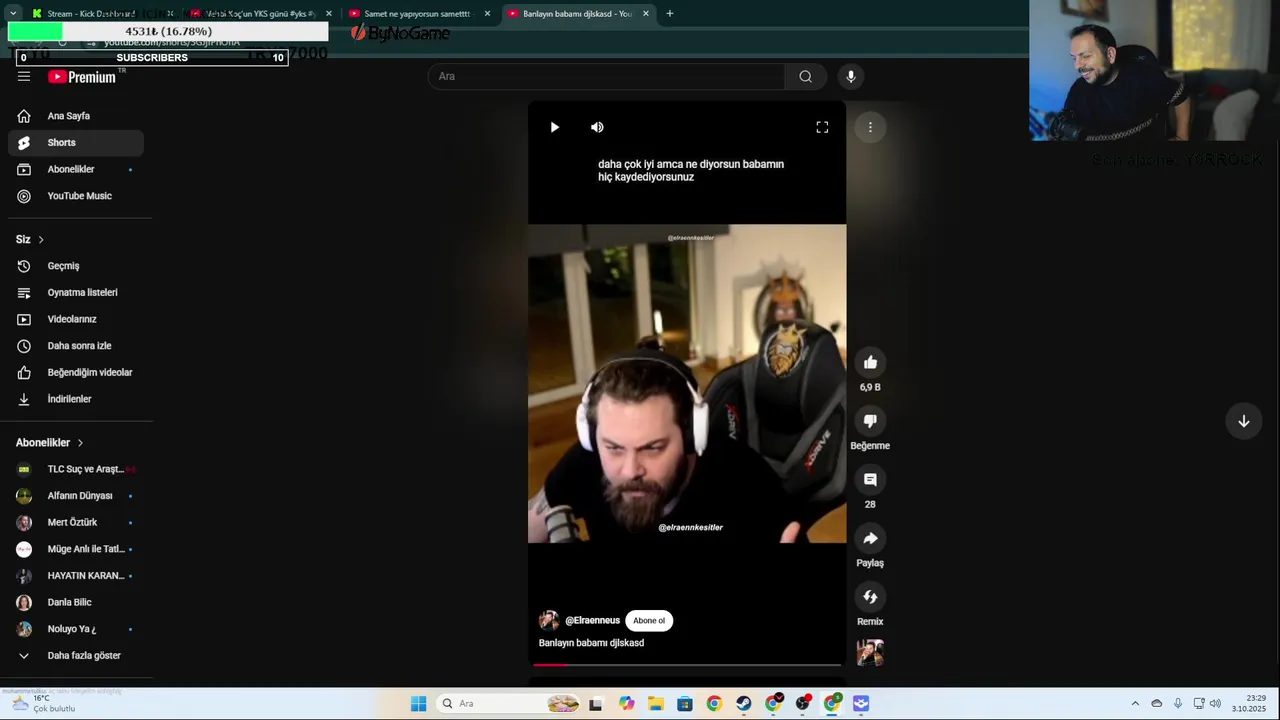Open the @Elraenneus channel name
The image size is (1280, 720).
point(592,621)
